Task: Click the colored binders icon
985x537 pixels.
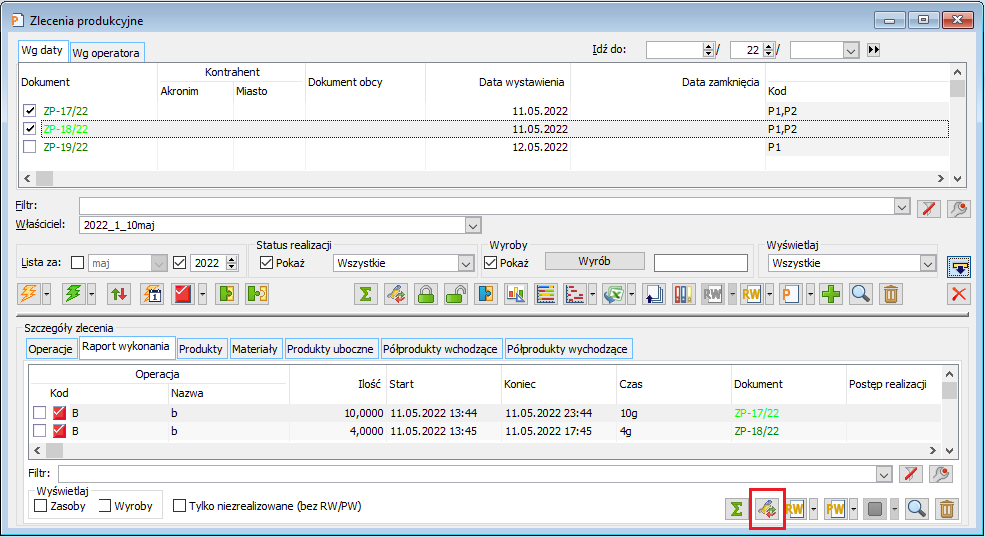Action: pyautogui.click(x=683, y=294)
